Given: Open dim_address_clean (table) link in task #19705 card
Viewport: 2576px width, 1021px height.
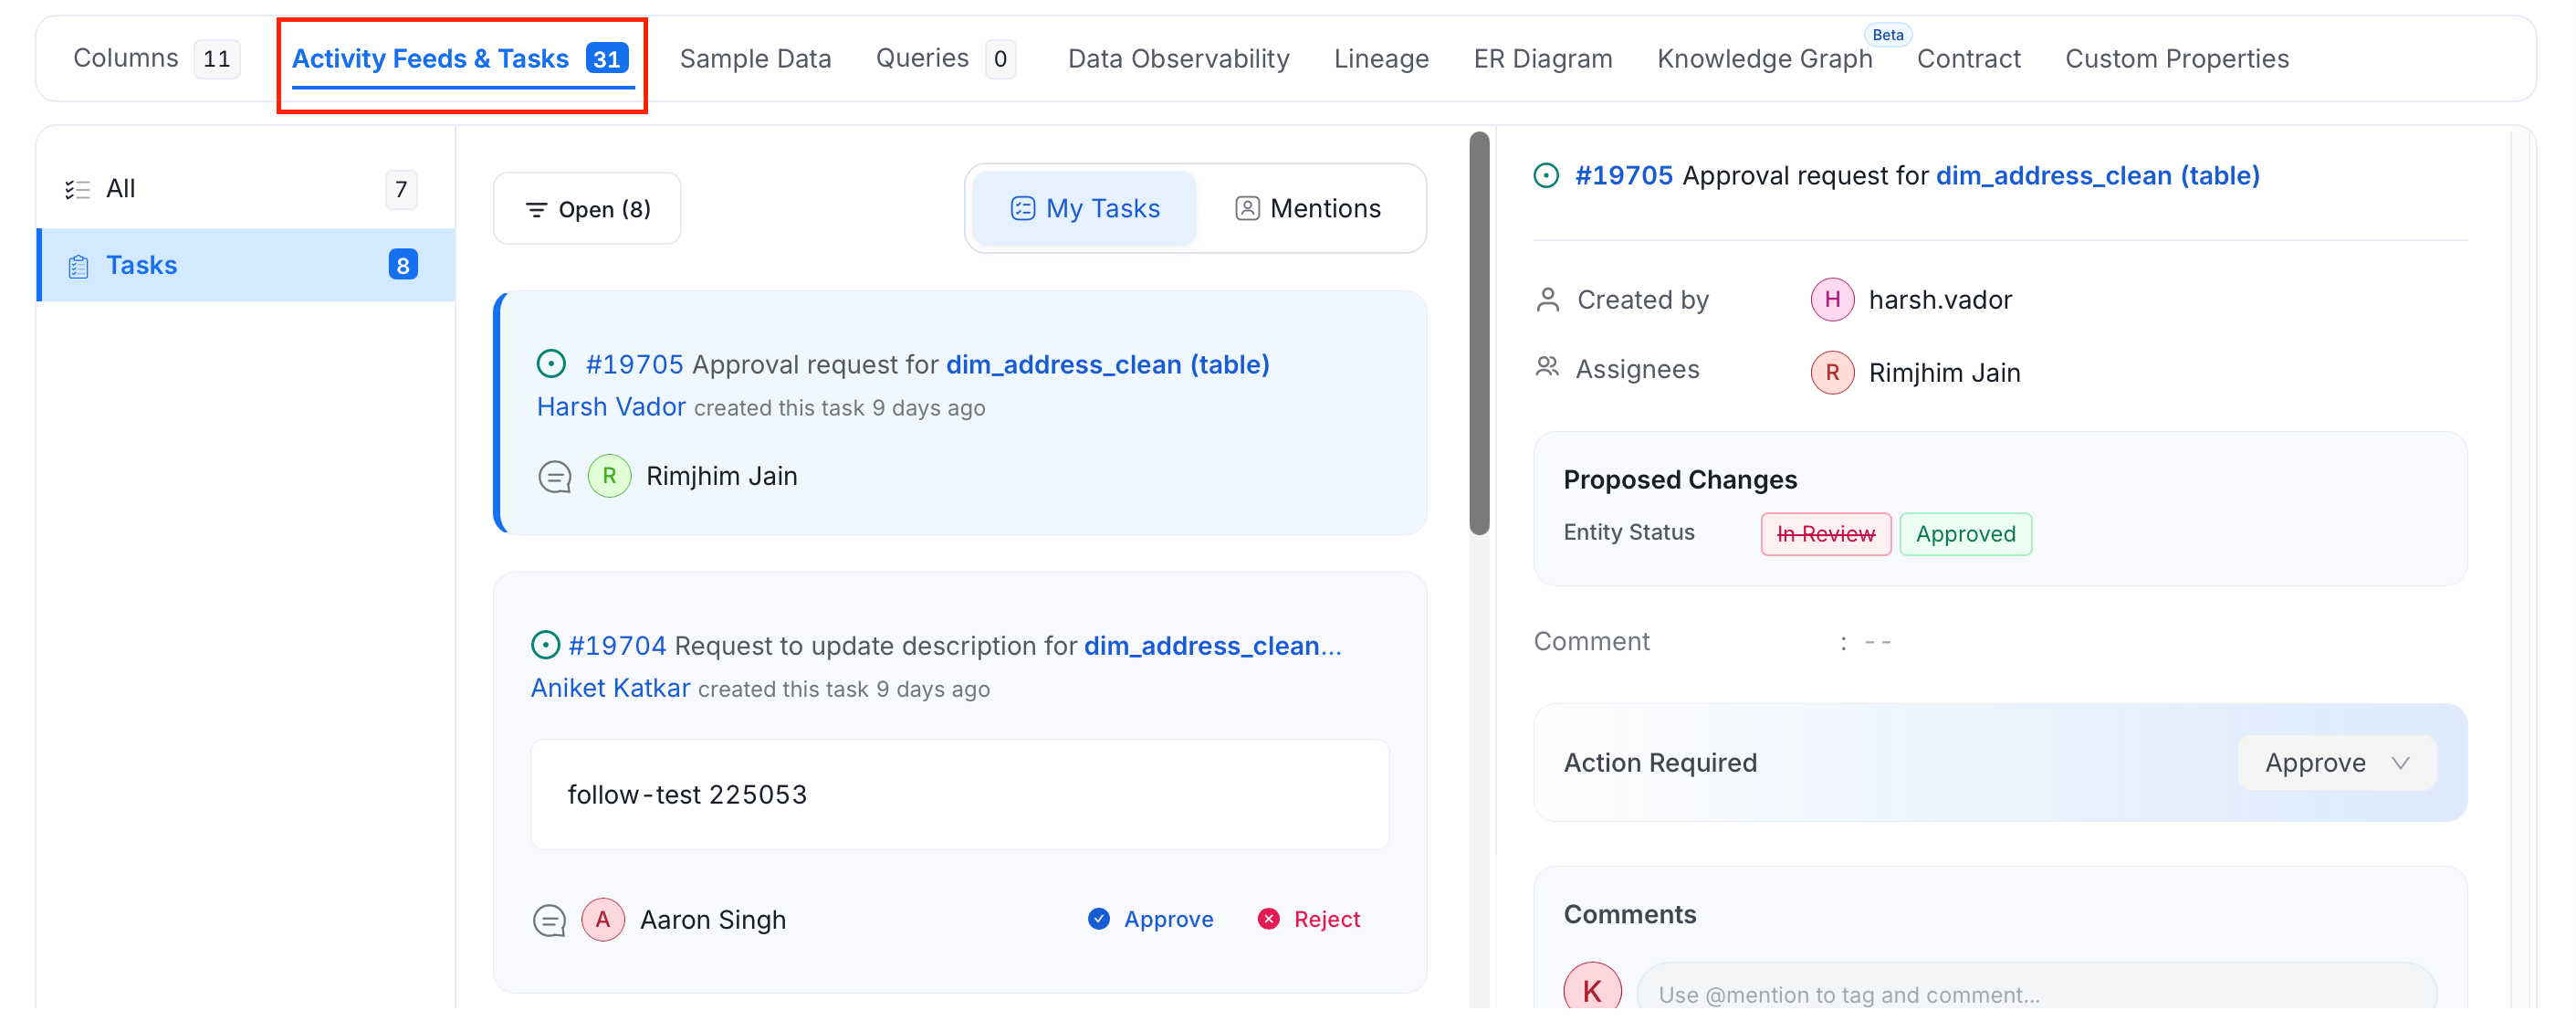Looking at the screenshot, I should pos(1107,365).
